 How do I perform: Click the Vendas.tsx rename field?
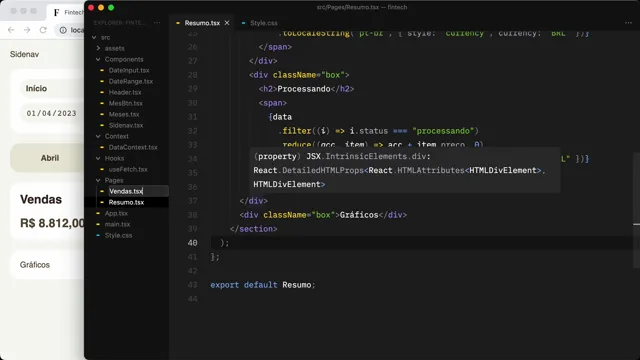pos(138,191)
